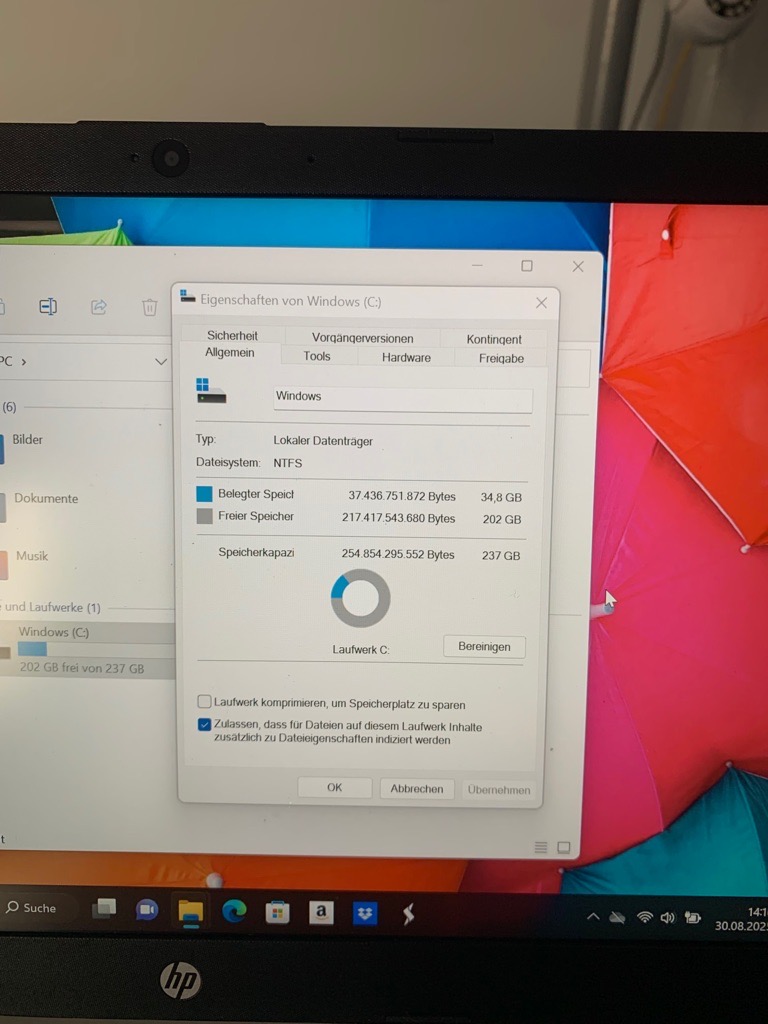
Task: Switch Explorer to large thumbnails view icon
Action: (x=564, y=848)
